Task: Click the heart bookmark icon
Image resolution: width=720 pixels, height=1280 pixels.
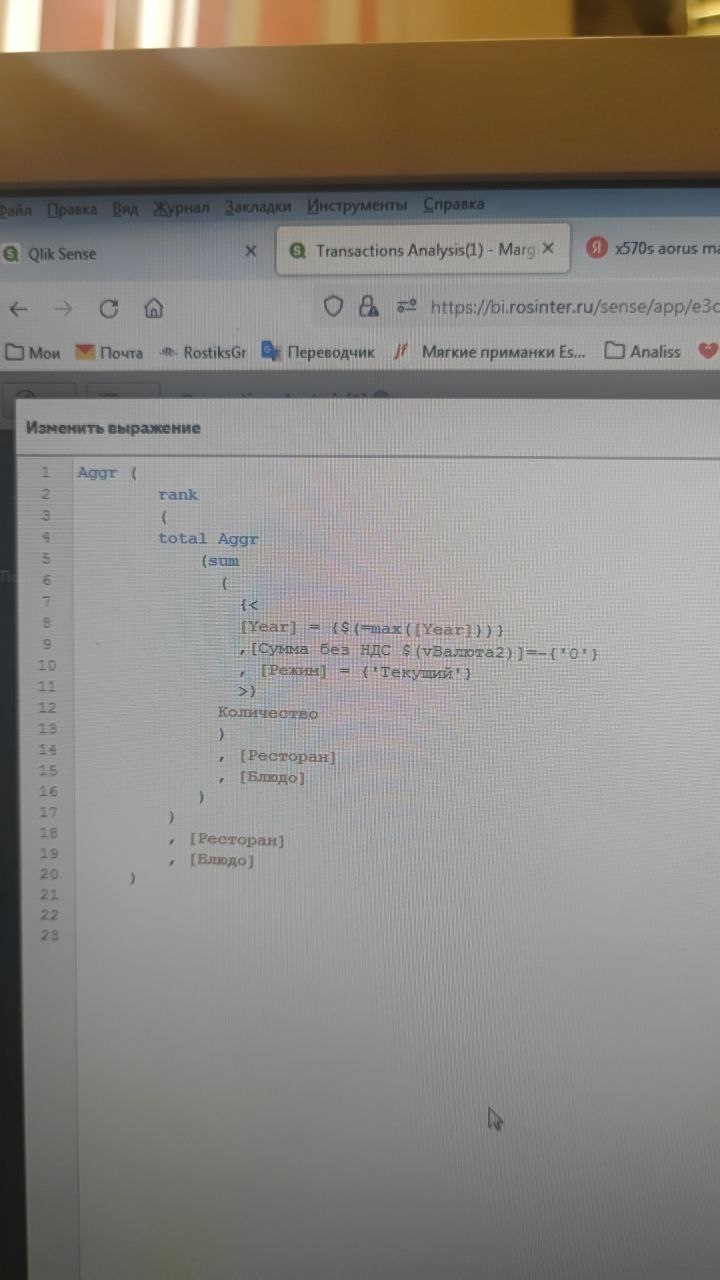Action: [708, 350]
